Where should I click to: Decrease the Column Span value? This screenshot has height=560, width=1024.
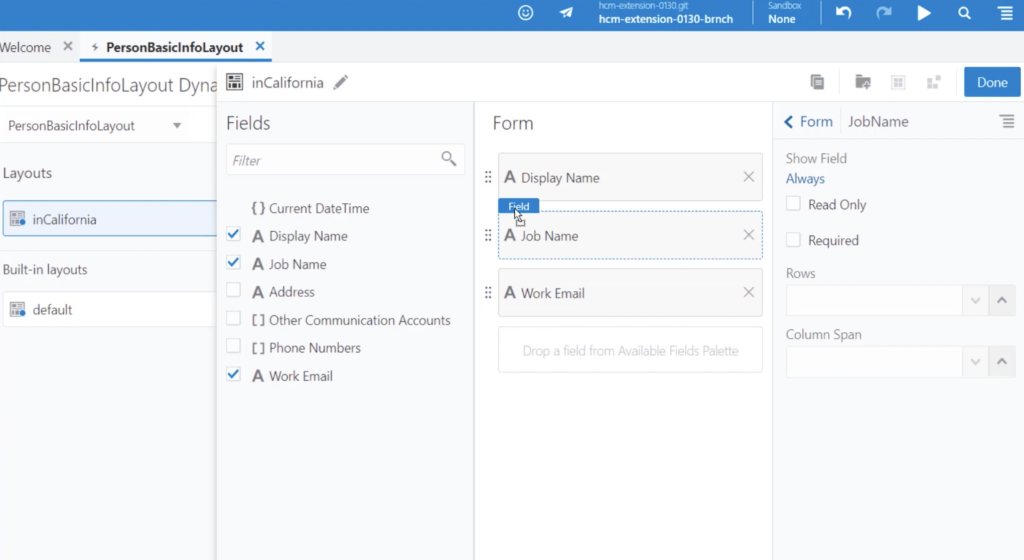point(975,362)
